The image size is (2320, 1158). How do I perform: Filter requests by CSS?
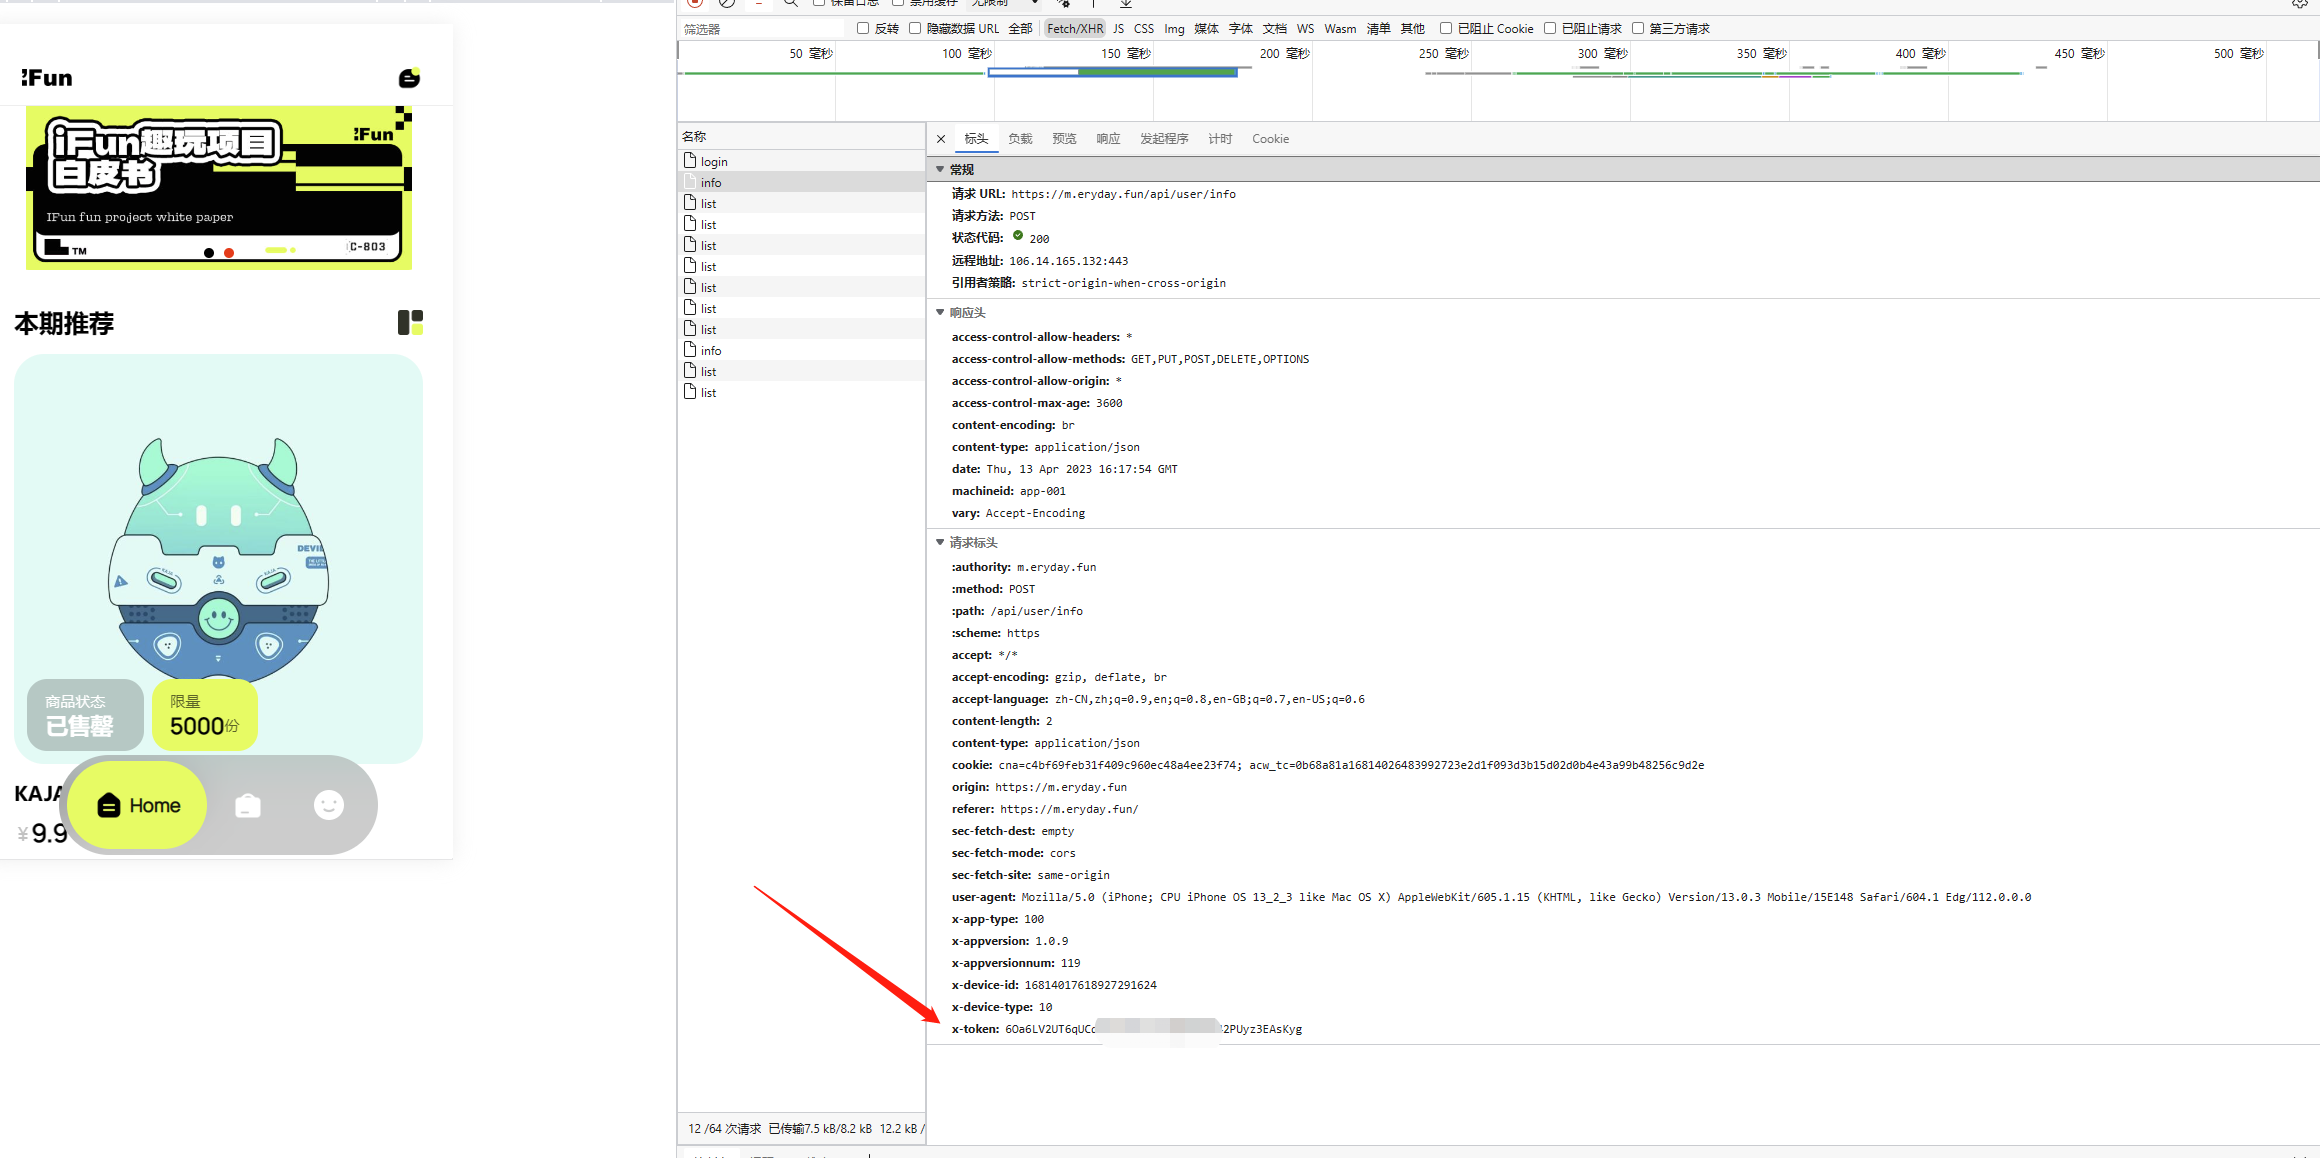point(1144,28)
